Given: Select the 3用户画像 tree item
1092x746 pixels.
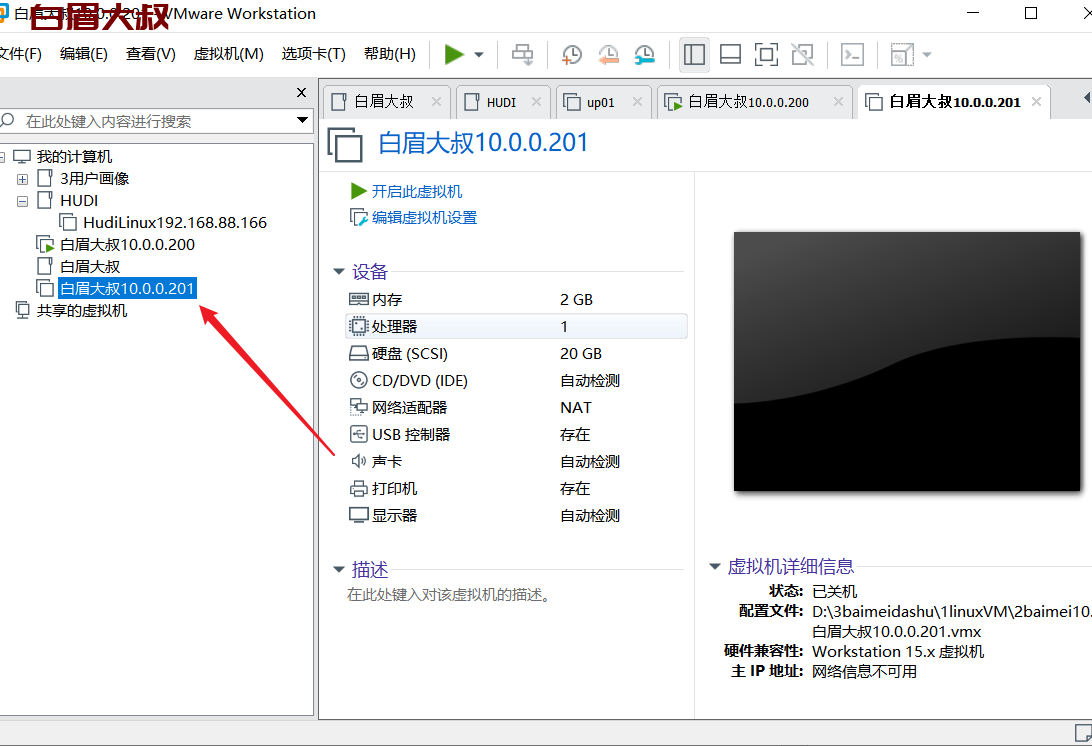Looking at the screenshot, I should pyautogui.click(x=94, y=179).
